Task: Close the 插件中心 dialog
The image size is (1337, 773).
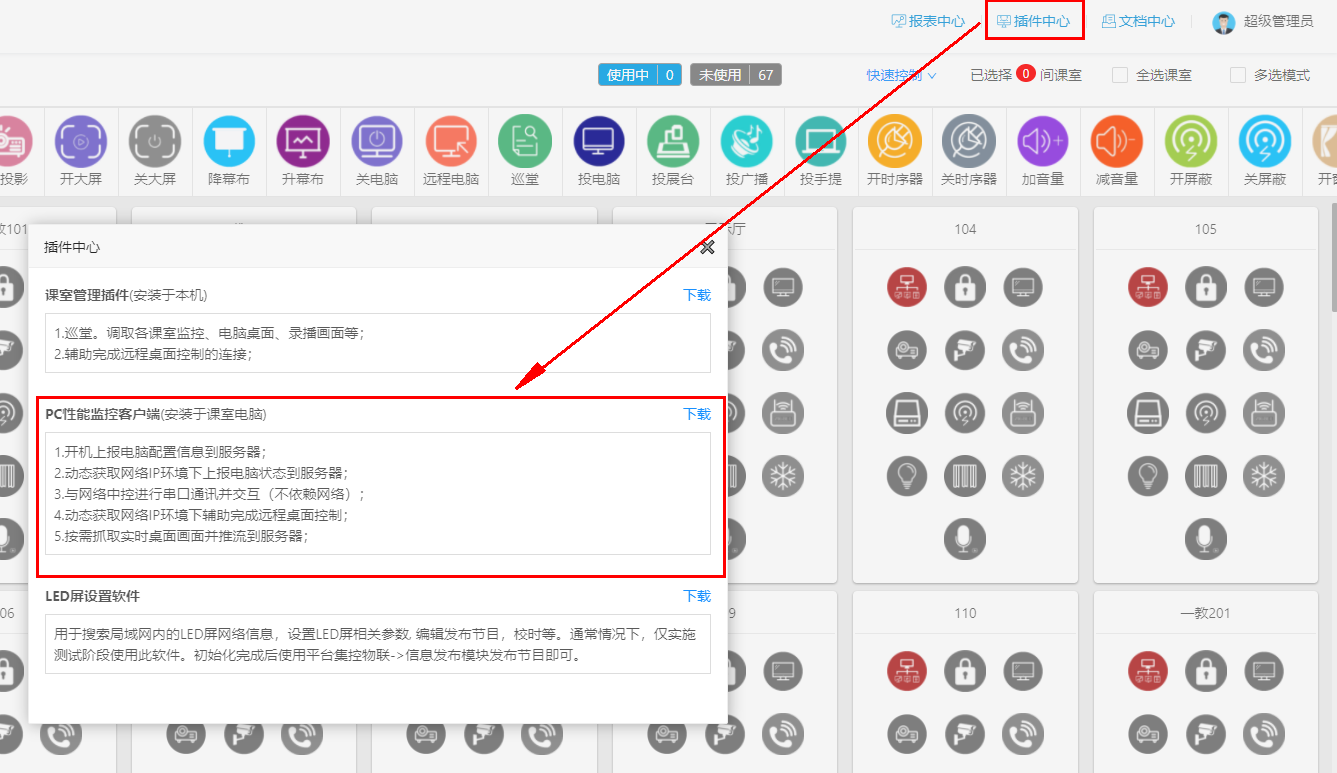Action: click(x=707, y=247)
